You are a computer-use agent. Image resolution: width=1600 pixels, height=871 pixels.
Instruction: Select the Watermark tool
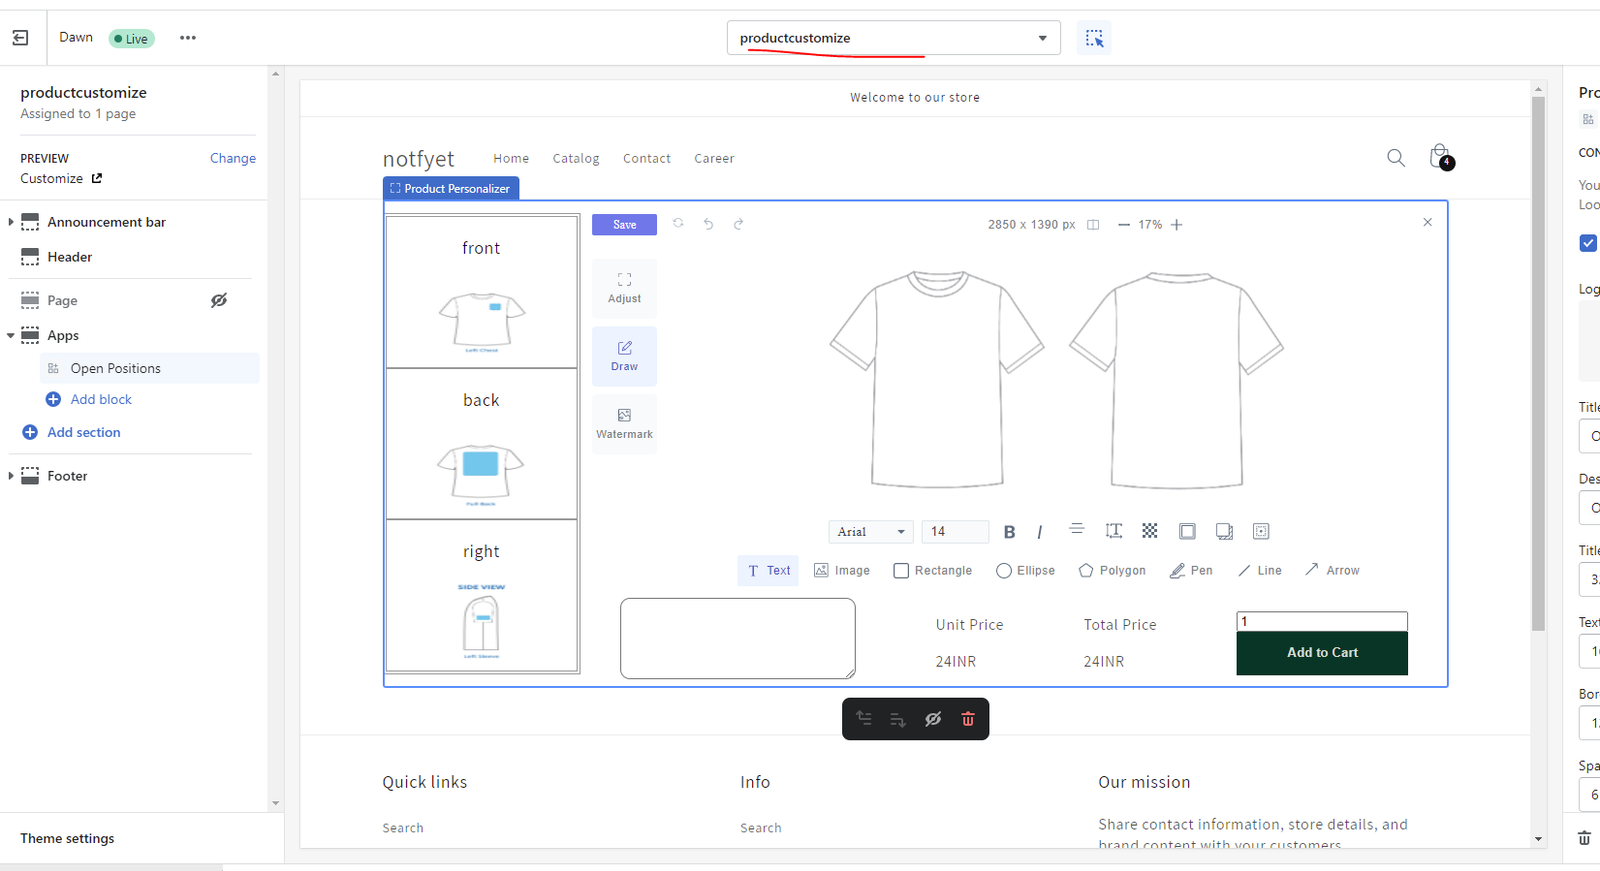click(624, 424)
